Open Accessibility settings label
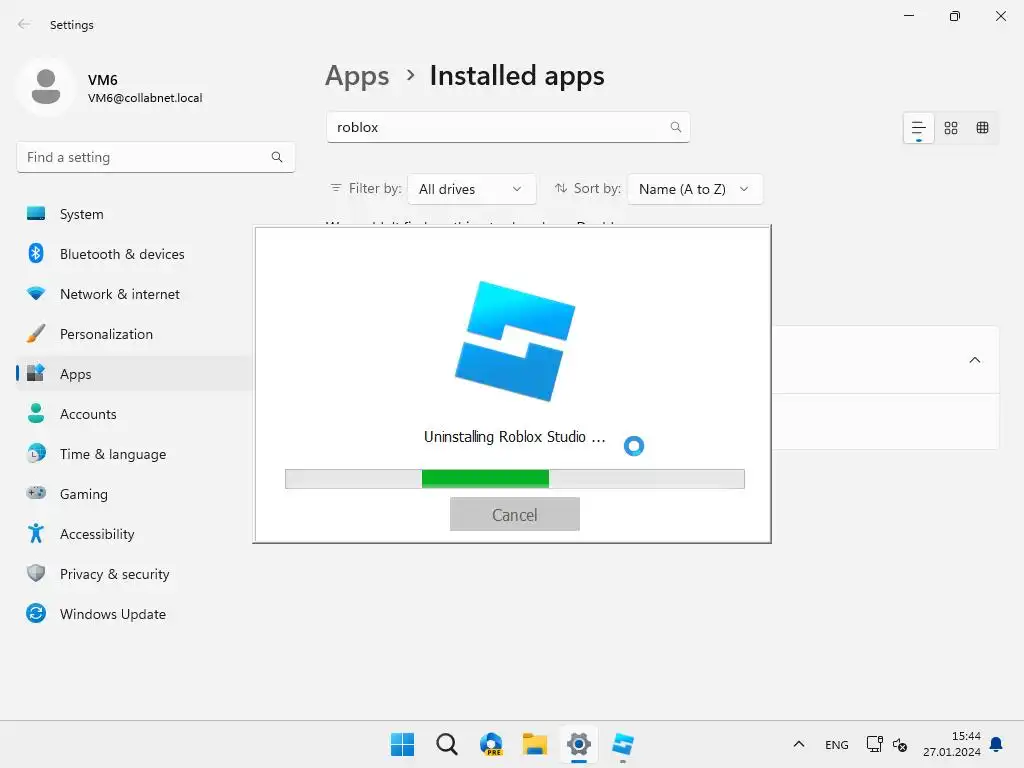1024x768 pixels. 97,534
